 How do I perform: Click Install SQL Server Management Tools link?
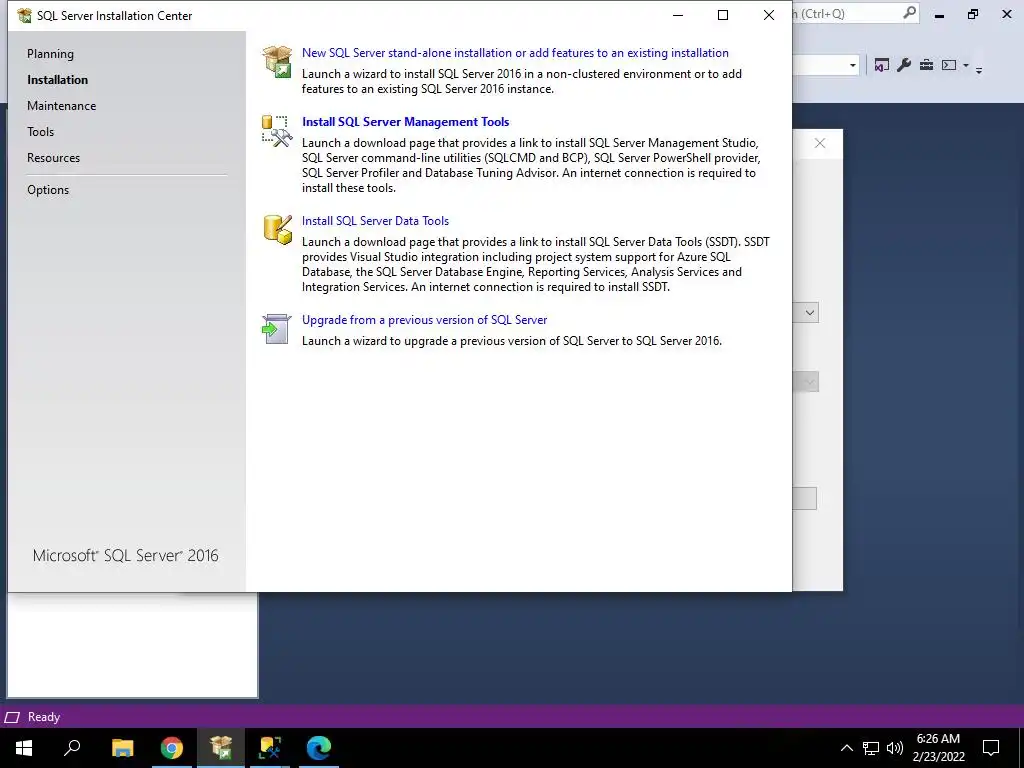[x=406, y=121]
